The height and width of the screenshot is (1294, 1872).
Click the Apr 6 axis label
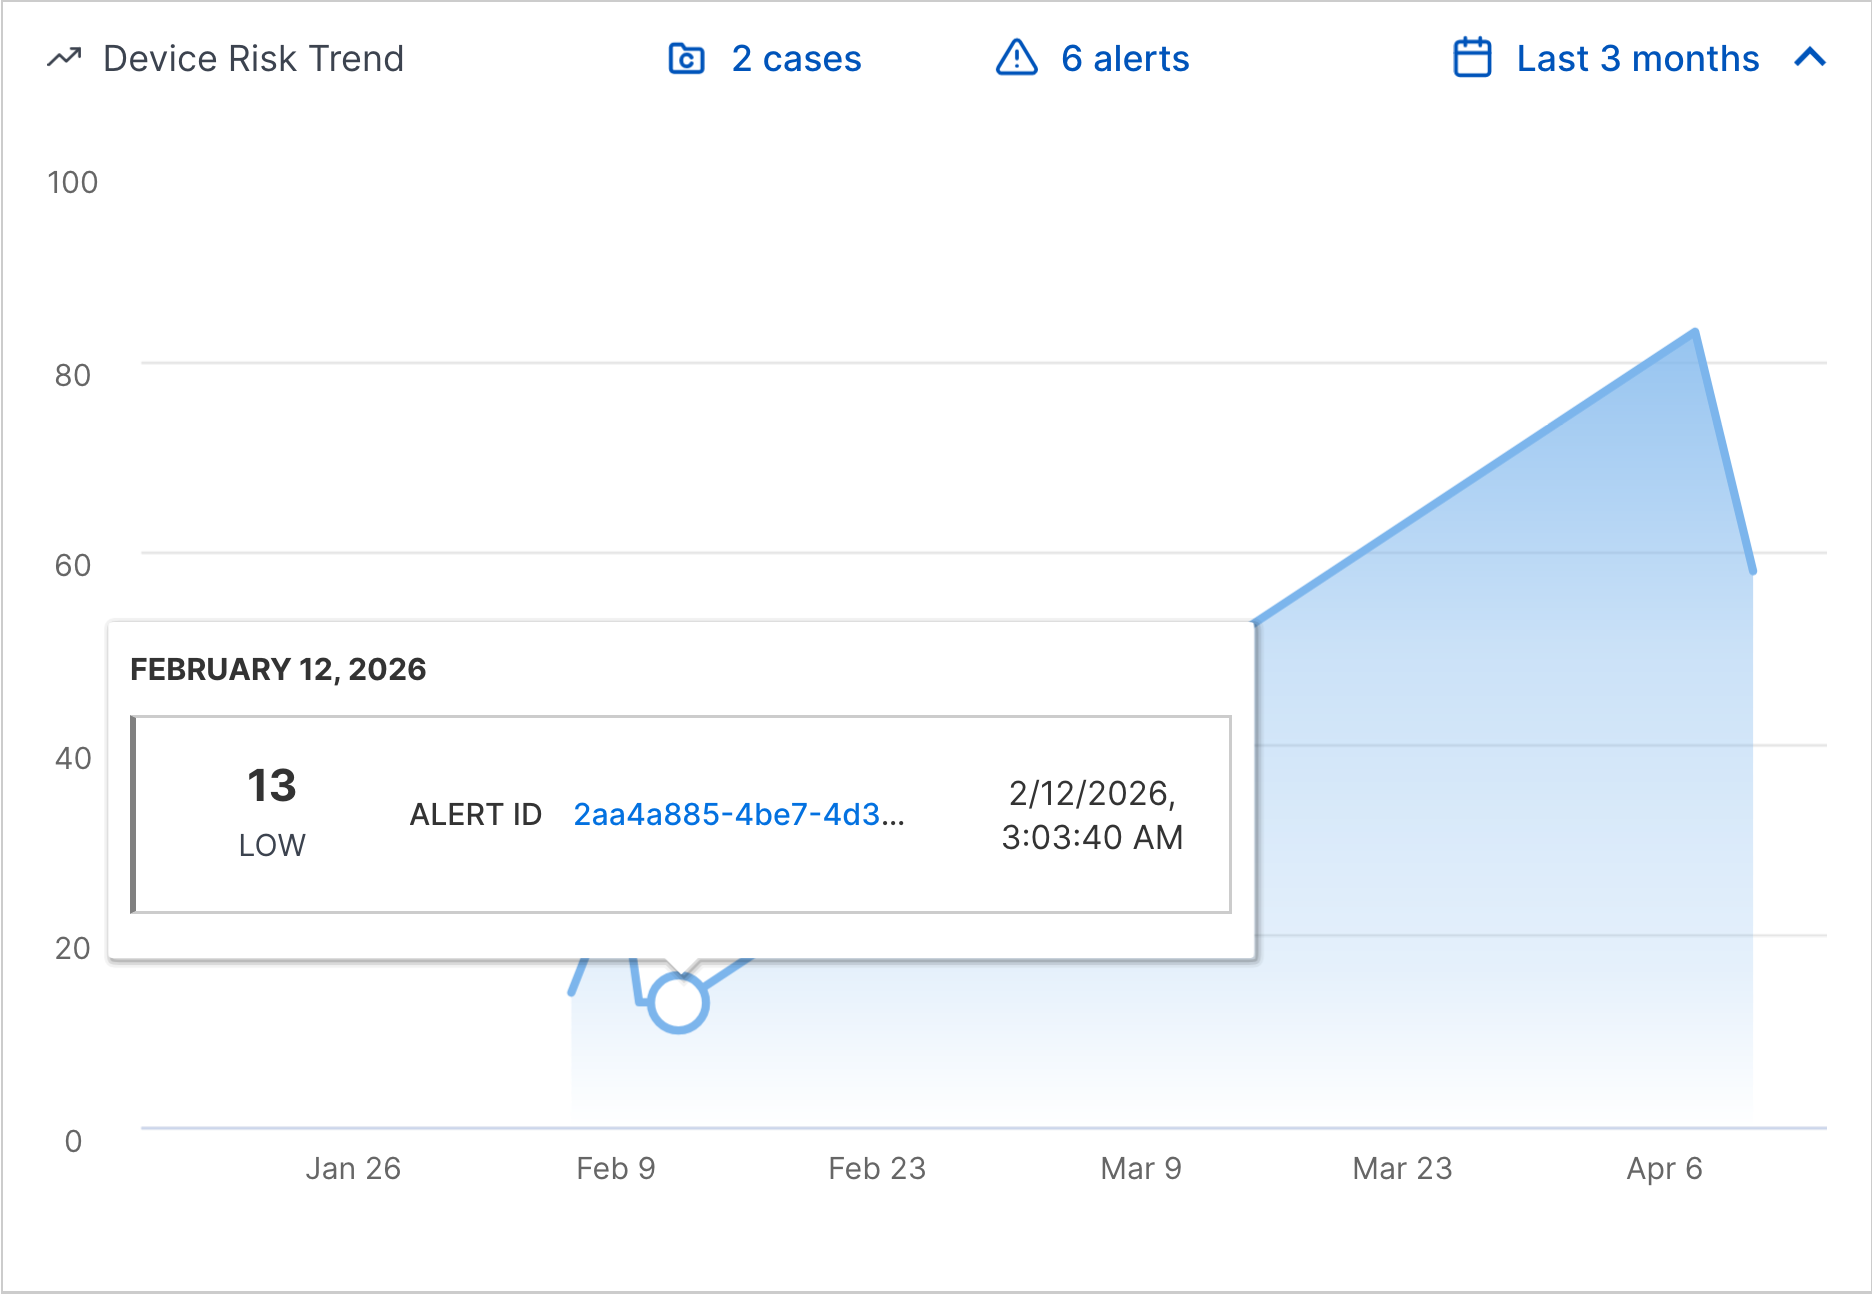pyautogui.click(x=1664, y=1168)
